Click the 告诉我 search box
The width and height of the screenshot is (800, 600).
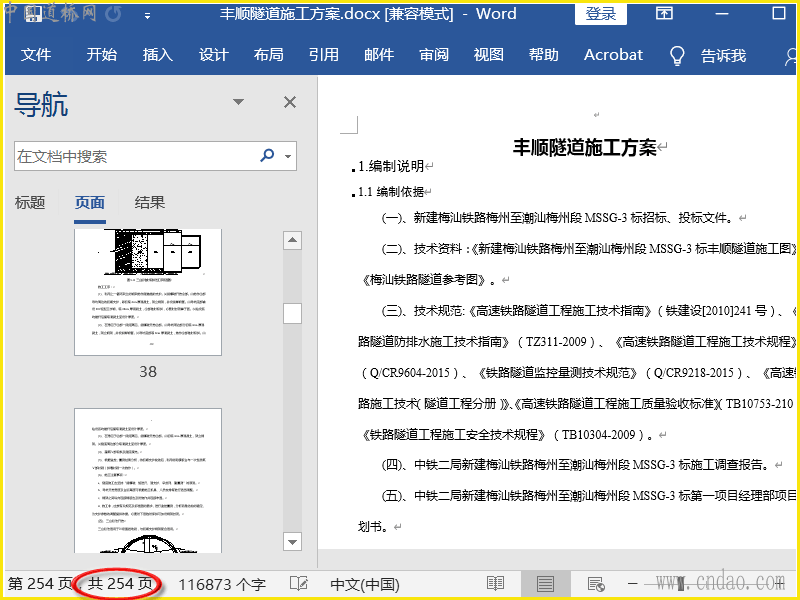tap(723, 55)
